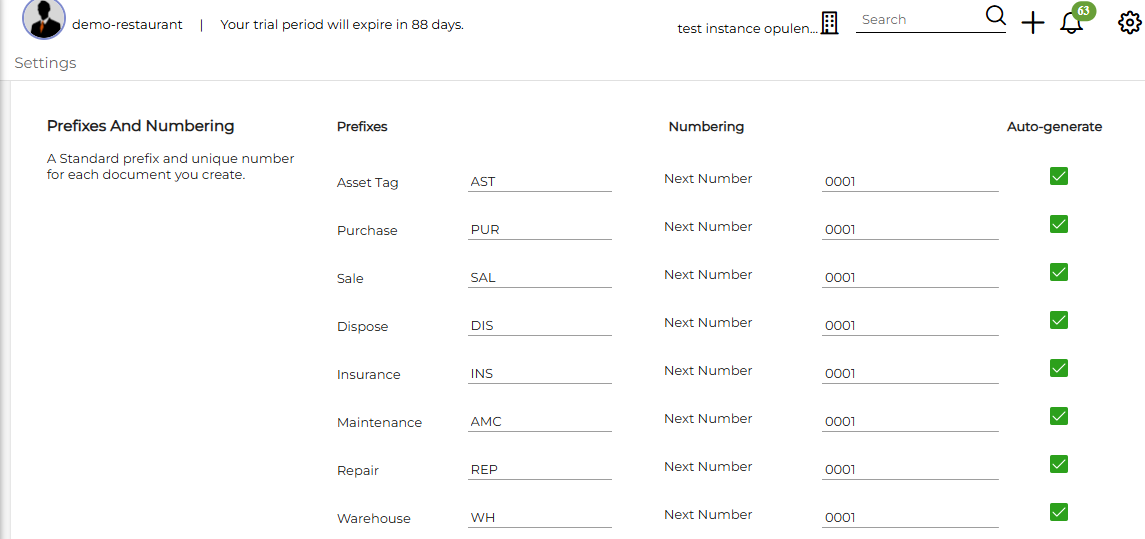The height and width of the screenshot is (539, 1145).
Task: Click the plus add-new icon
Action: (x=1033, y=23)
